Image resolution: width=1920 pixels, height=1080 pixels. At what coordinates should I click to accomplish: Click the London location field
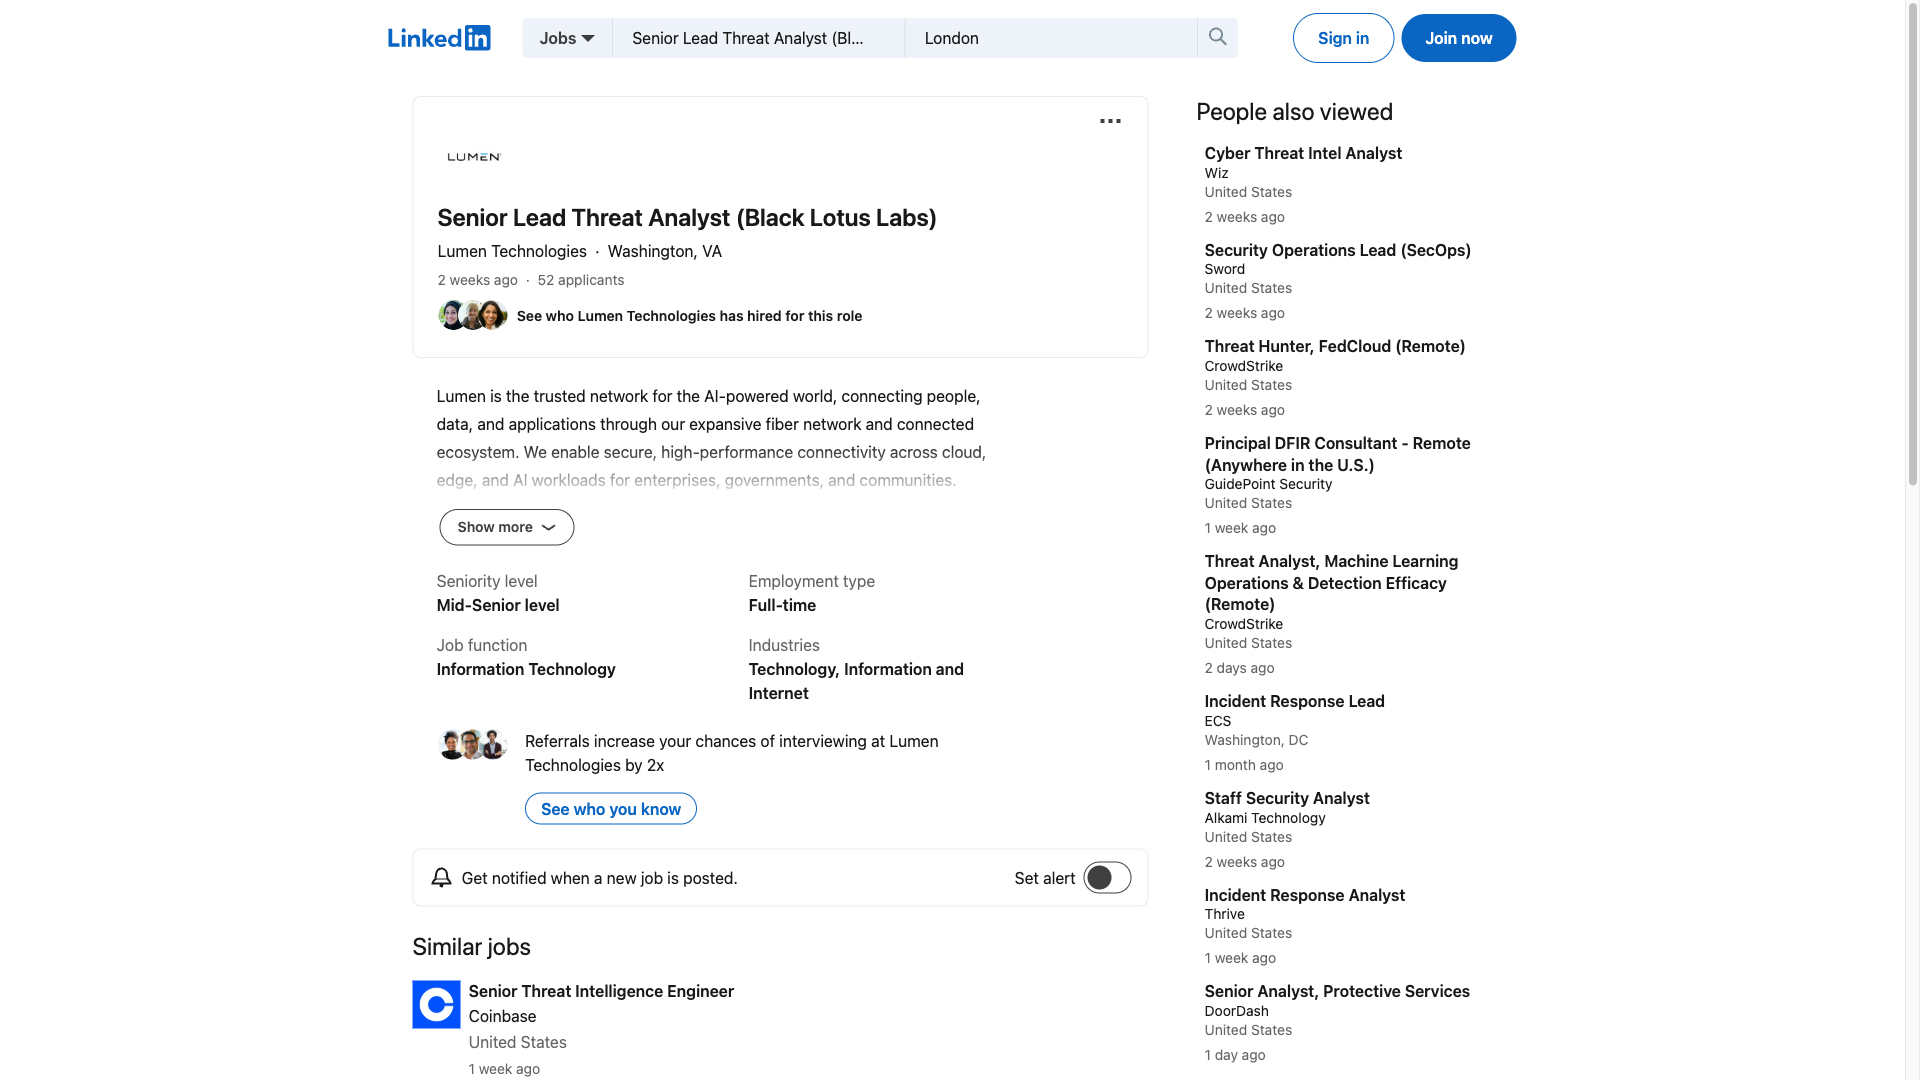pos(1051,38)
